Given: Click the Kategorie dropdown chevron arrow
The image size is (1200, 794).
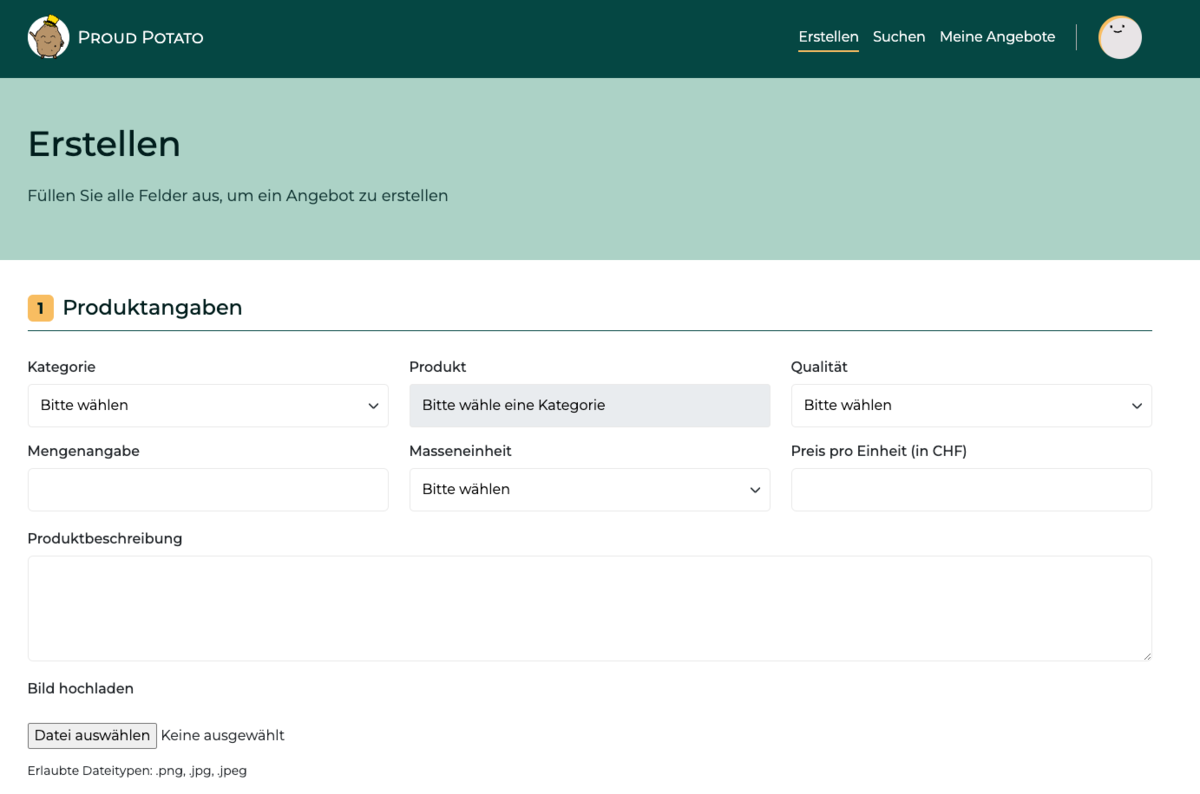Looking at the screenshot, I should [373, 406].
